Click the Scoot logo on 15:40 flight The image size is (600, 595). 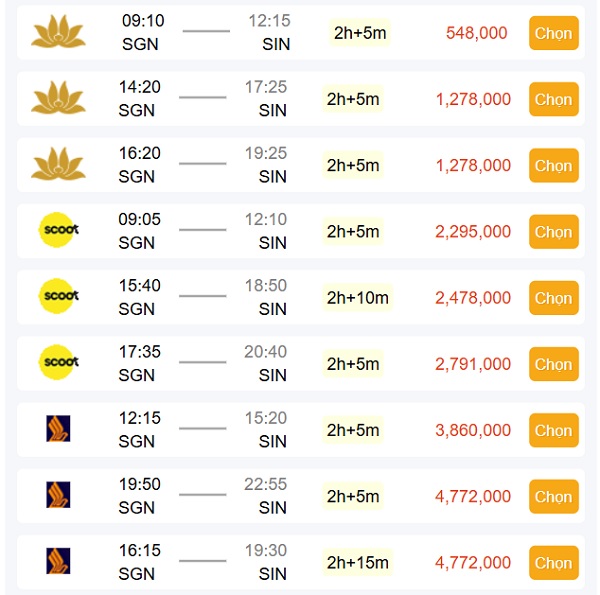pos(59,297)
